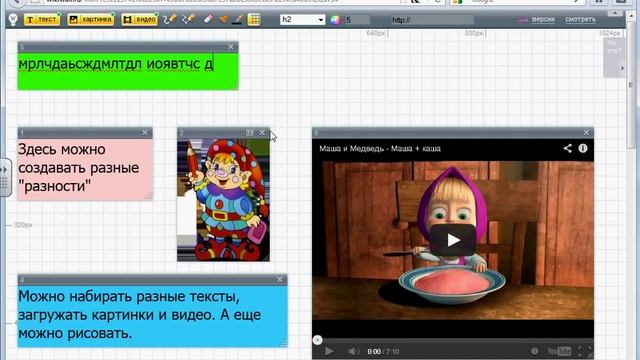Add a text block with 'текст' button

[x=42, y=19]
